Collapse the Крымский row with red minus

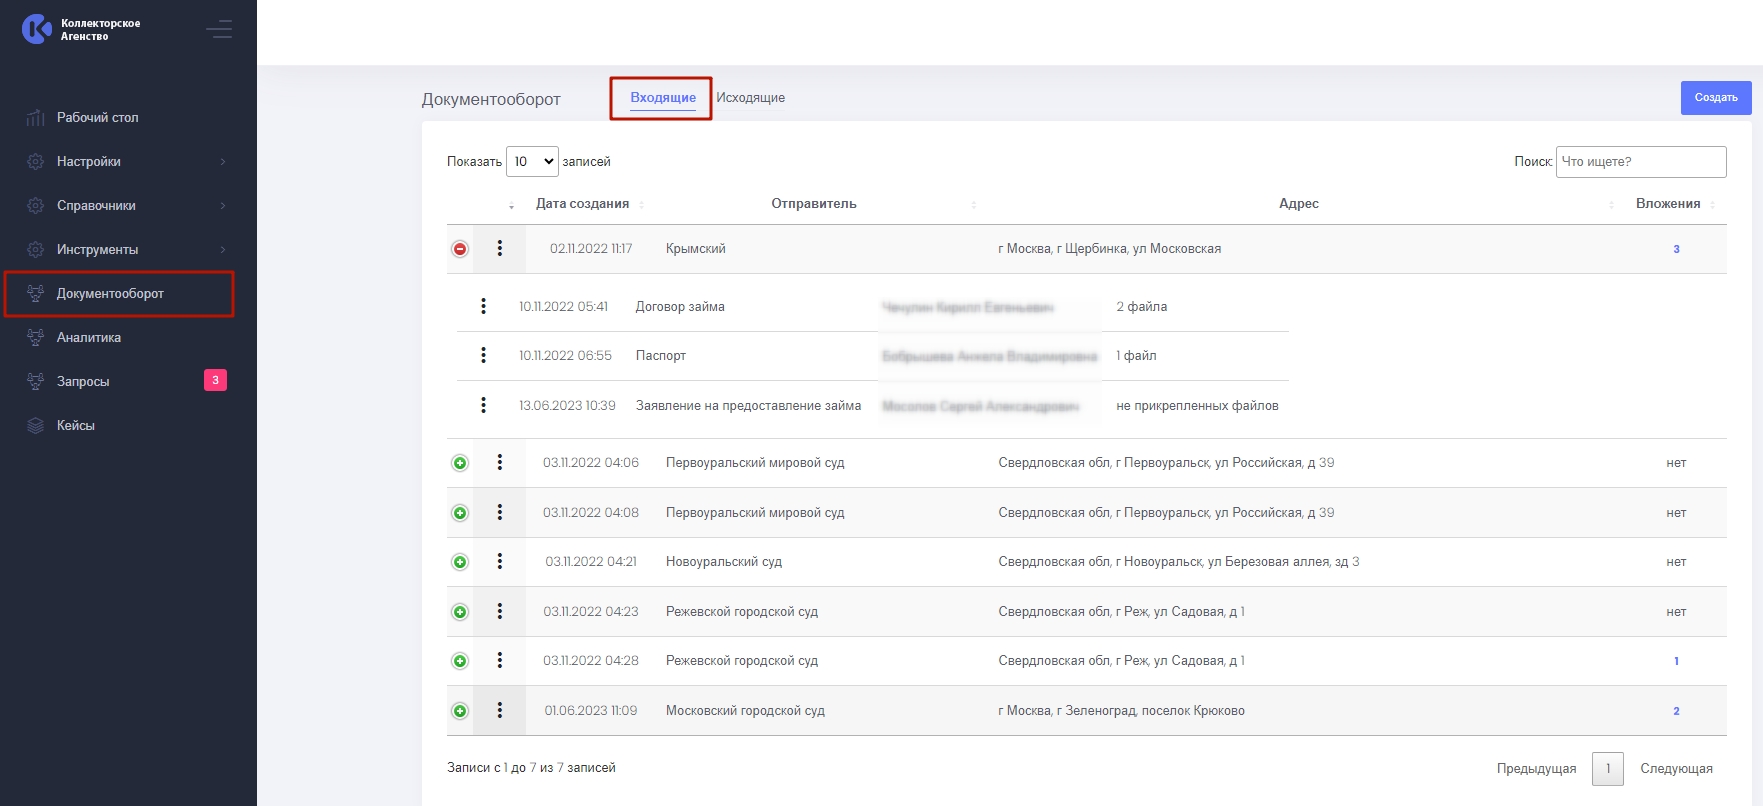(x=460, y=249)
